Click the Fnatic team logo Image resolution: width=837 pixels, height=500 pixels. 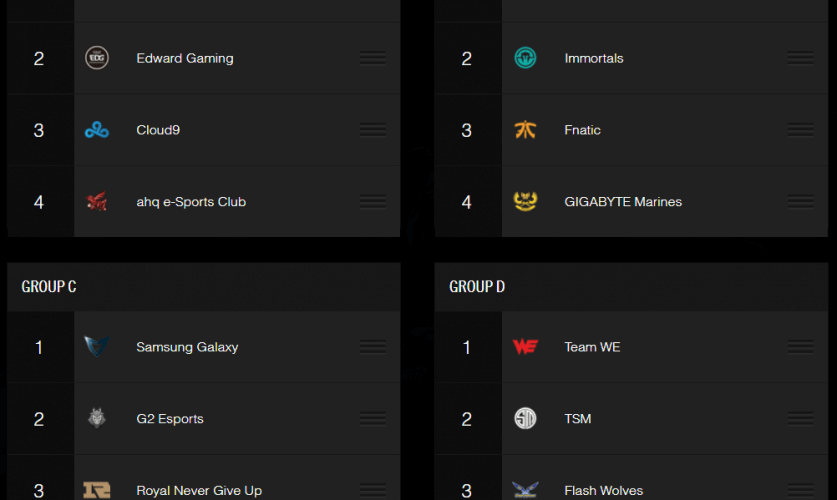(525, 130)
